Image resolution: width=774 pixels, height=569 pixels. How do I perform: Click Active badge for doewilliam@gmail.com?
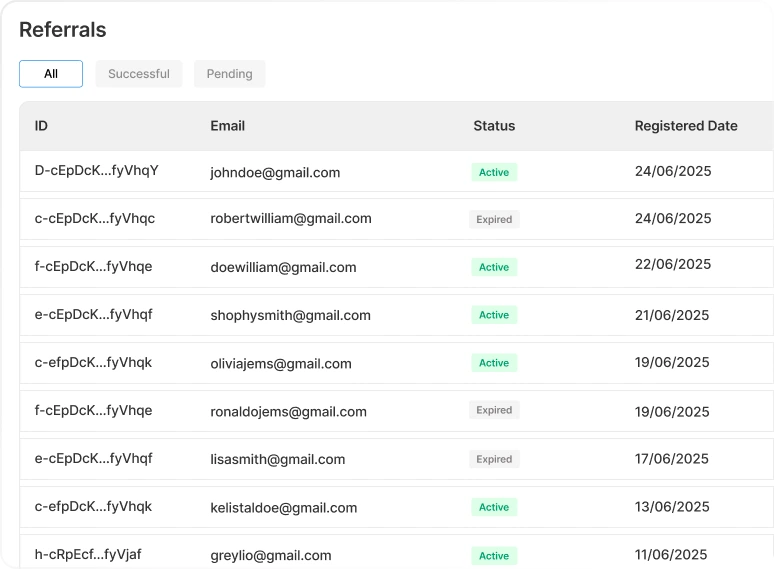click(x=494, y=267)
